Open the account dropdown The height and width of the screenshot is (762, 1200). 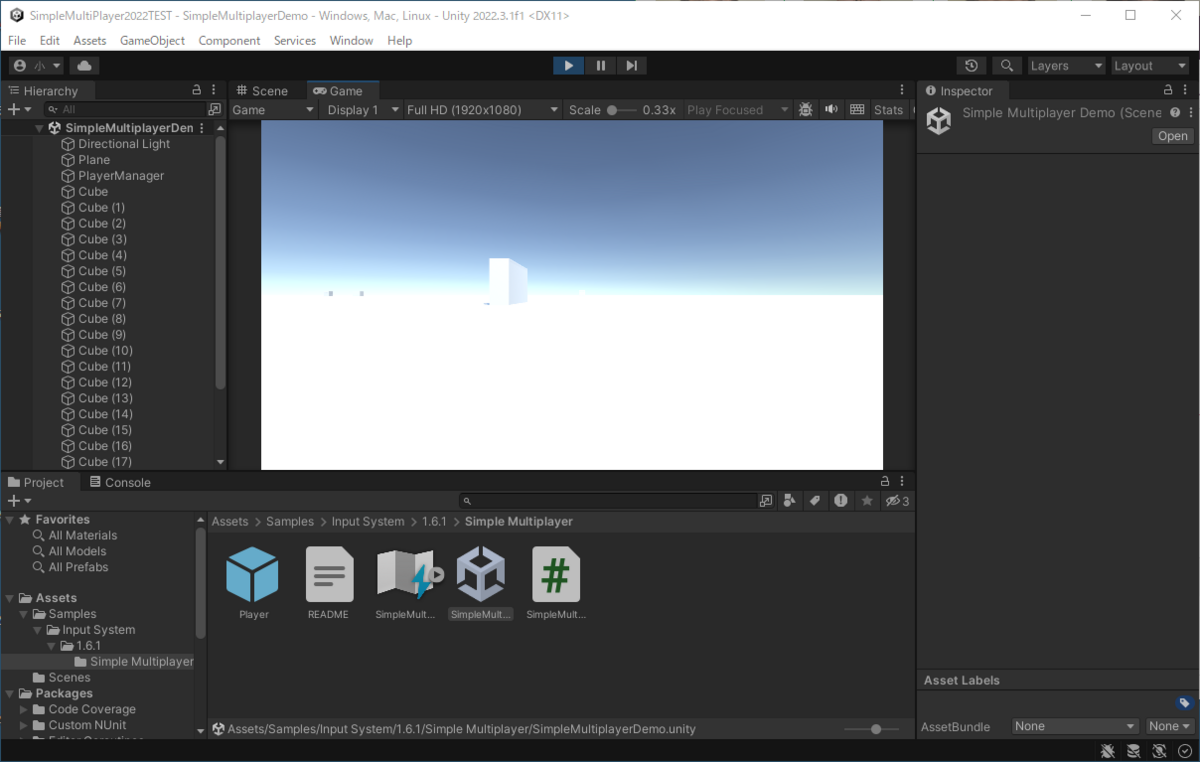coord(36,66)
